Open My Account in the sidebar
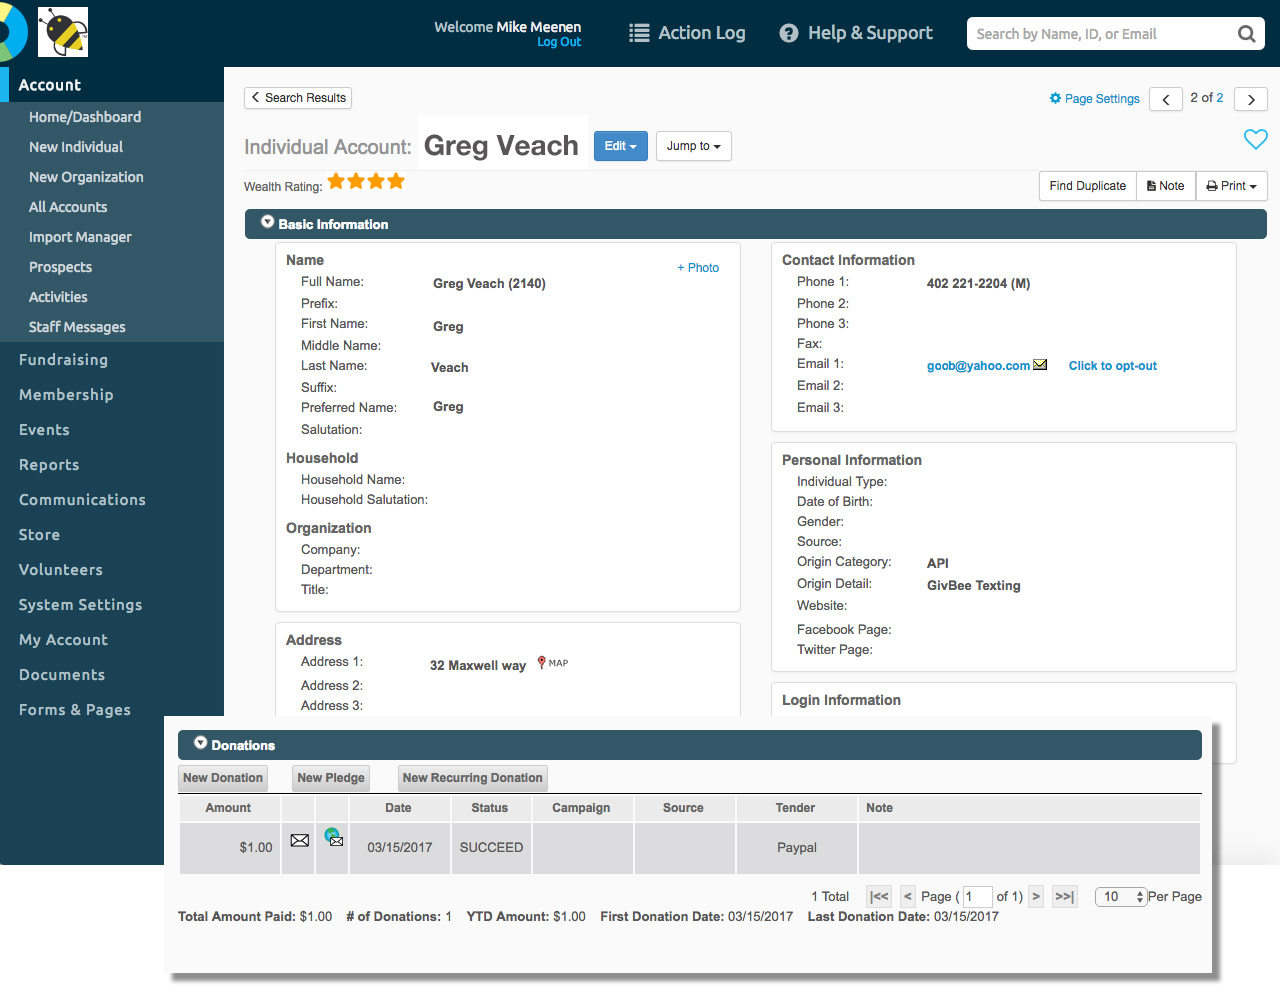Image resolution: width=1280 pixels, height=1000 pixels. coord(63,640)
